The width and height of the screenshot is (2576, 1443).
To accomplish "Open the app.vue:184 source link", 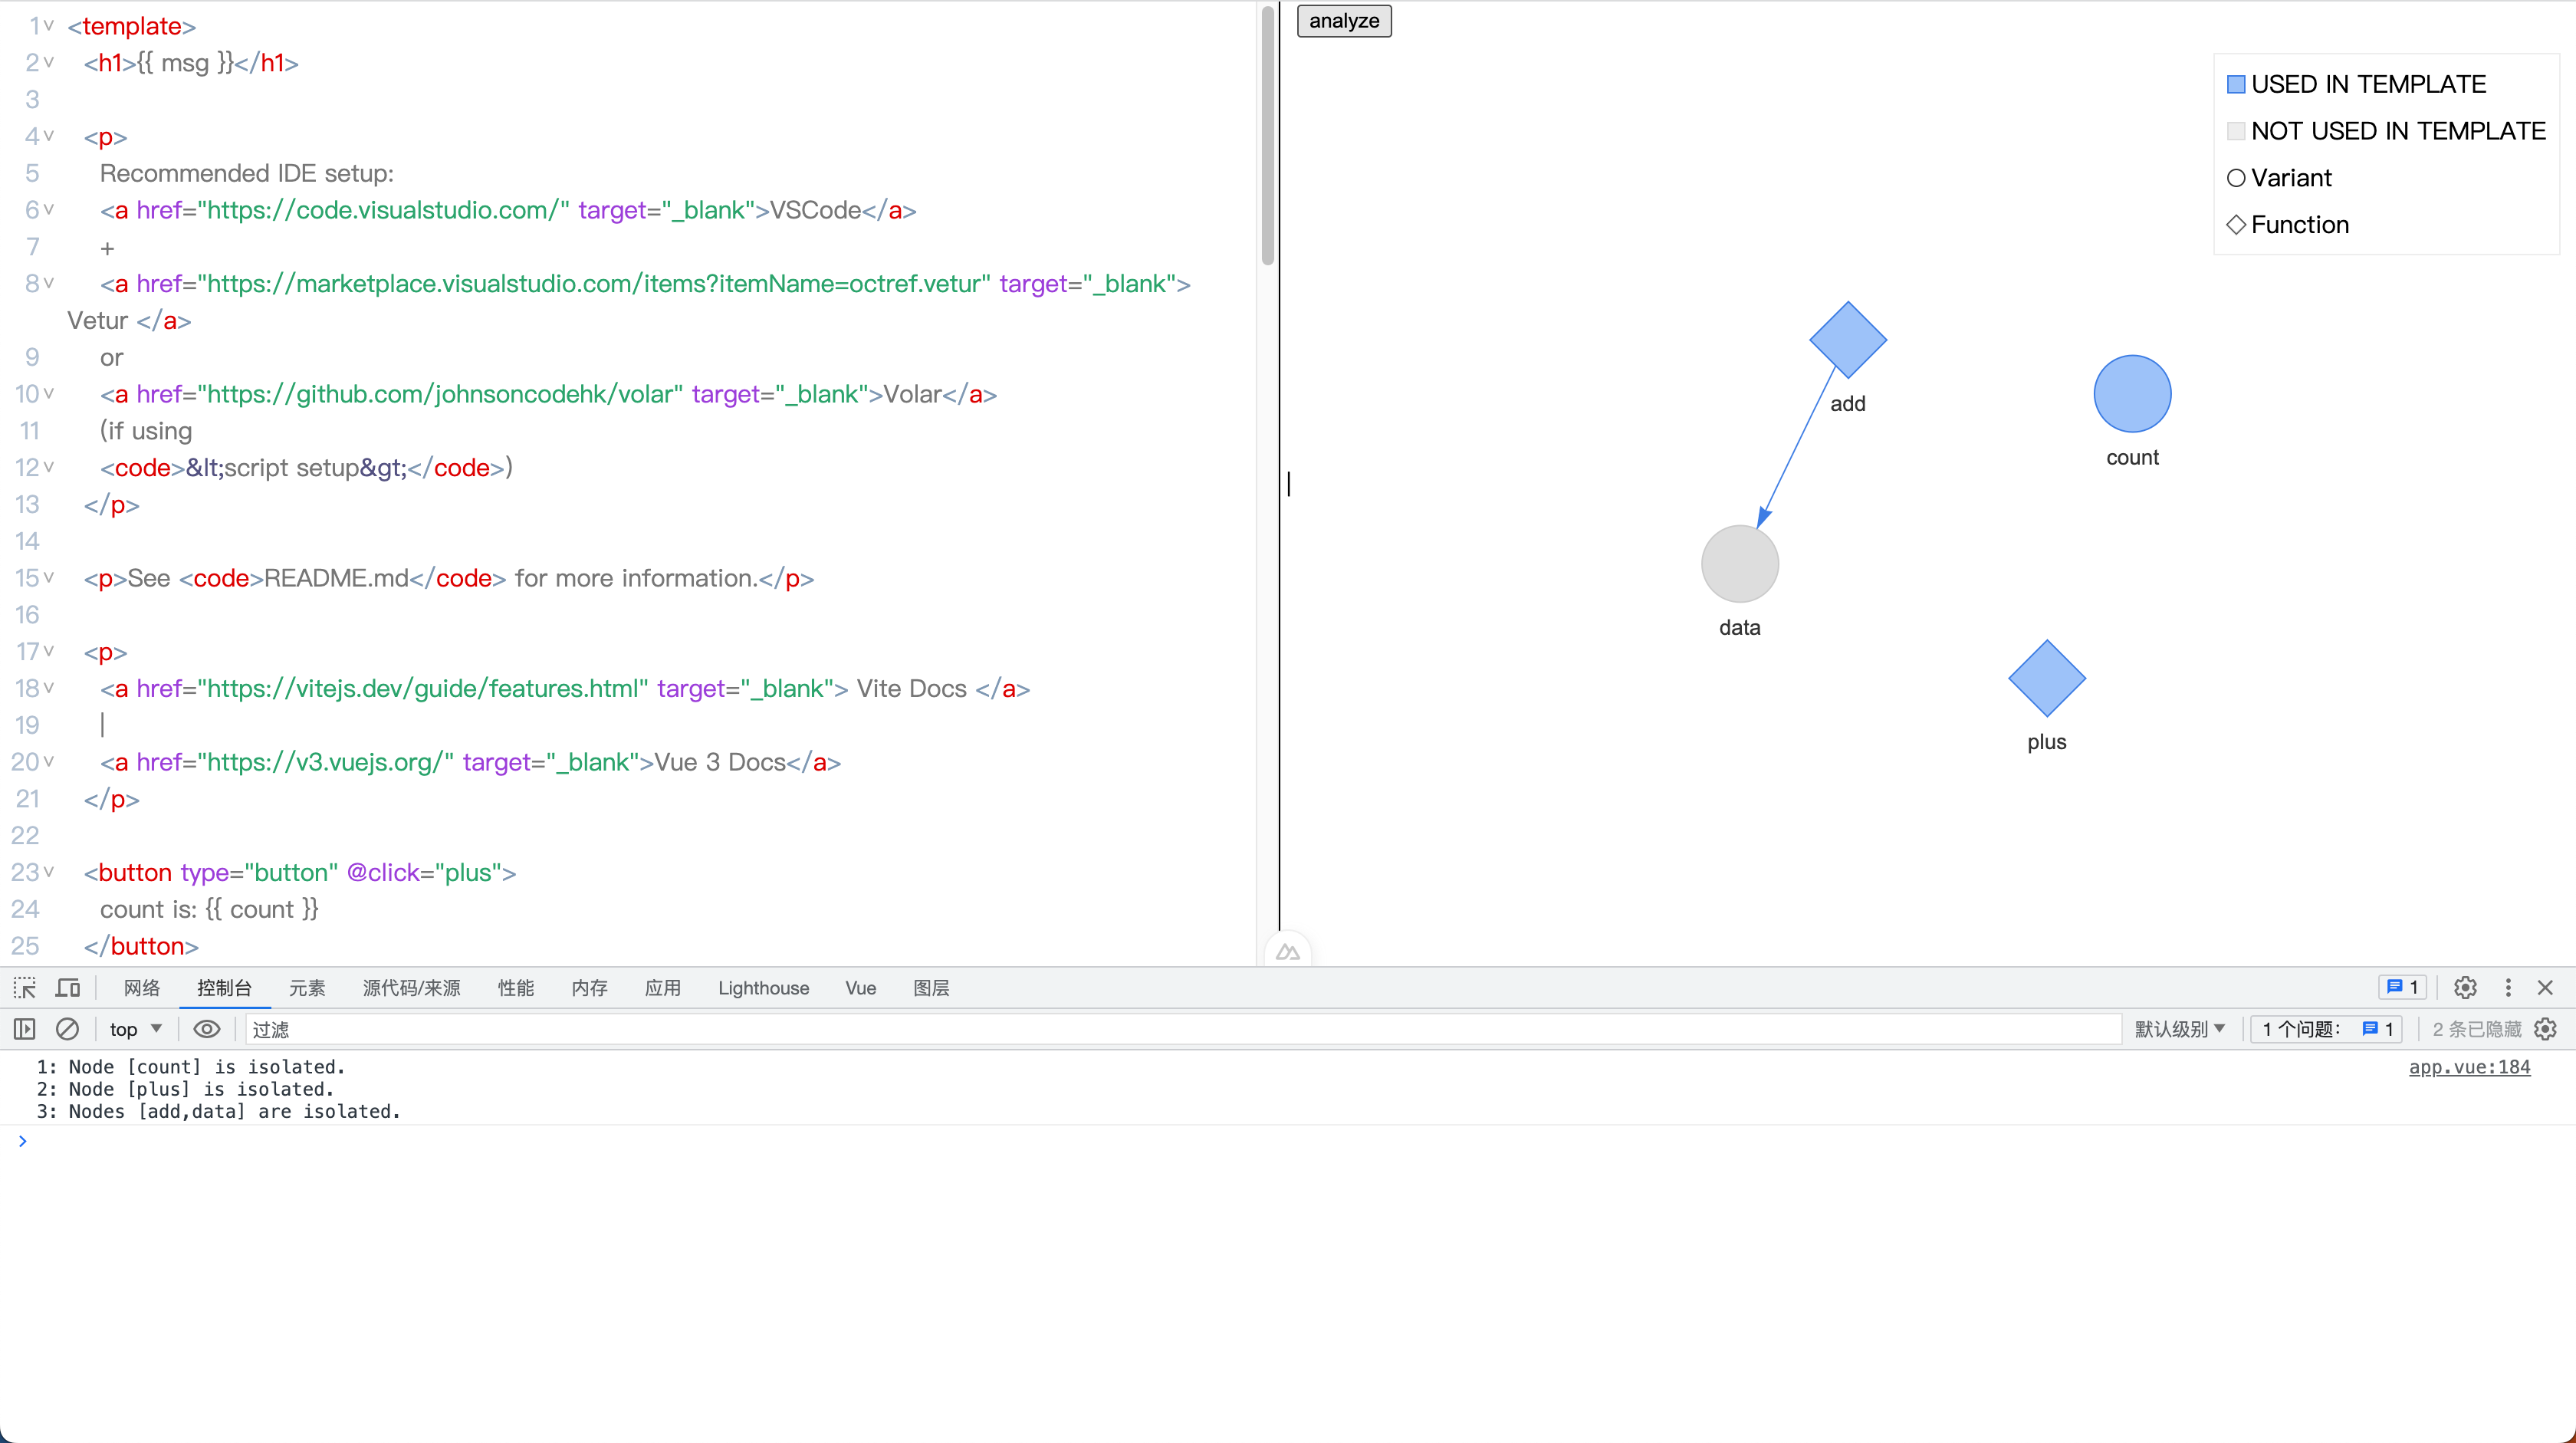I will (2469, 1067).
